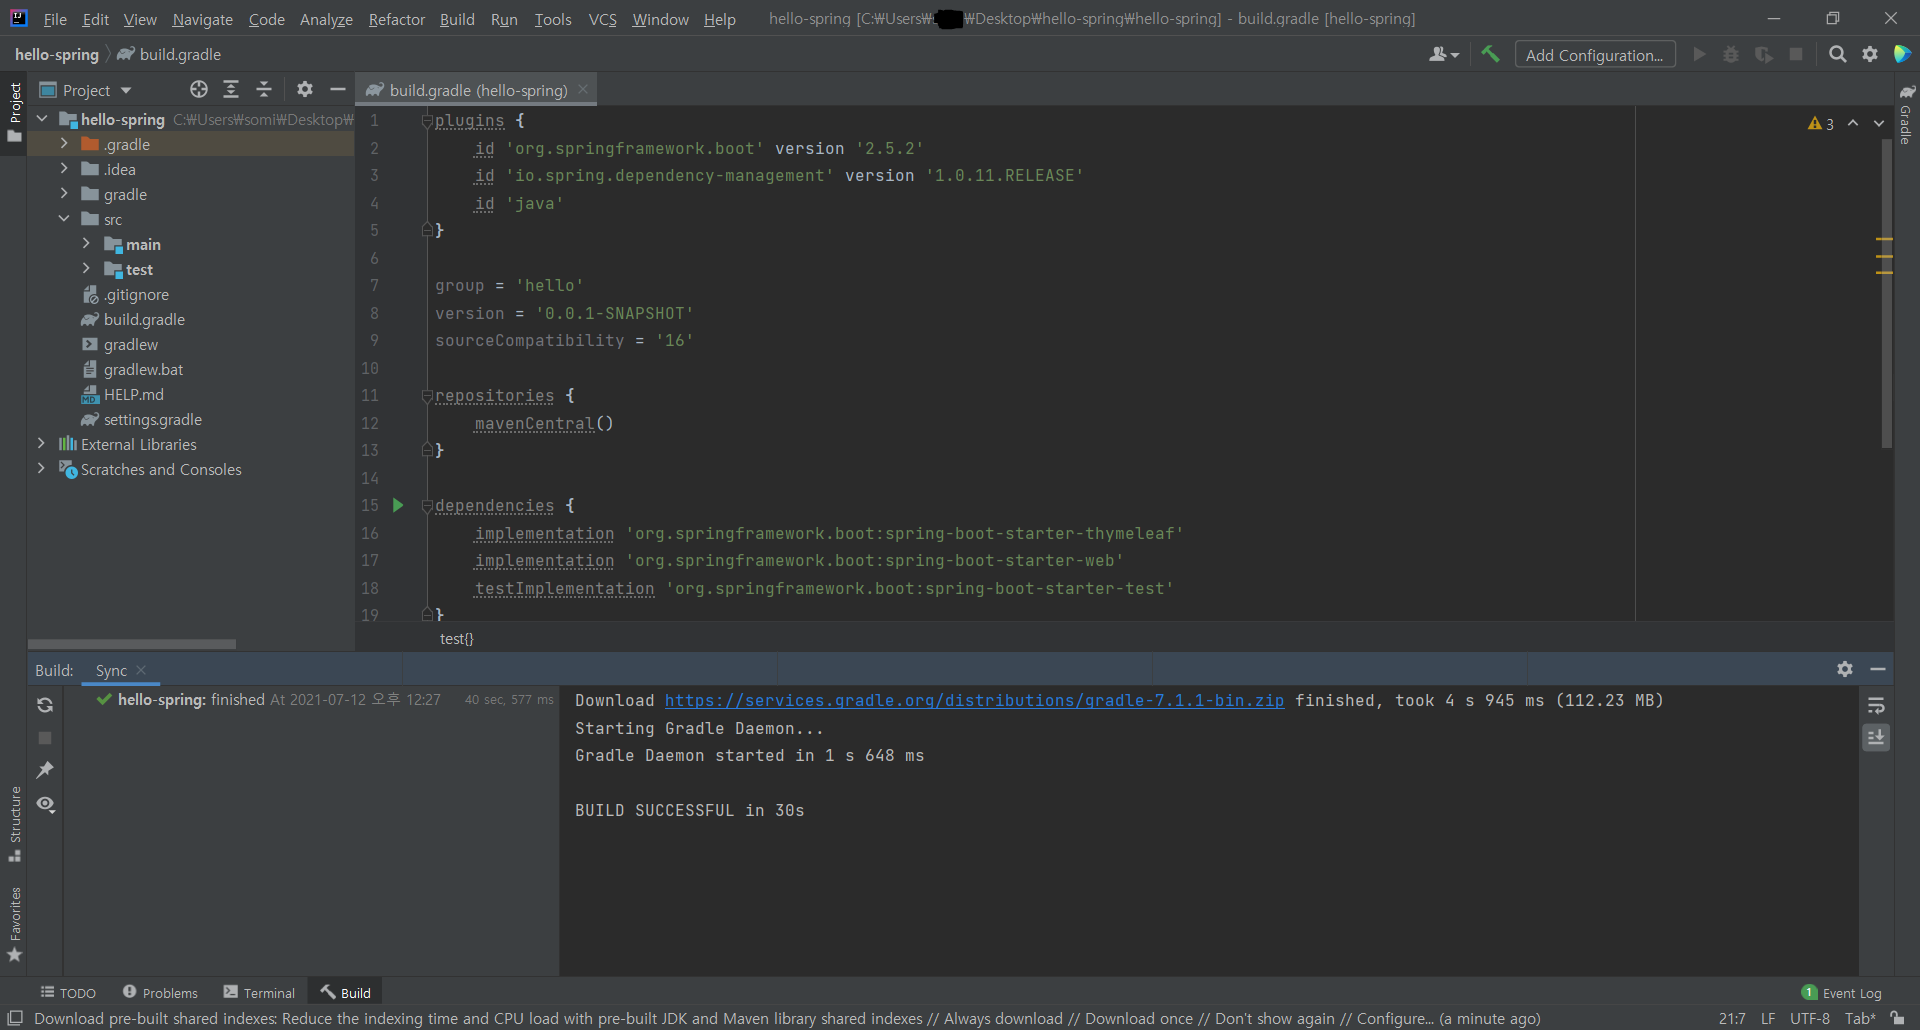Click the JetBrains Toolbox icon top right
1920x1030 pixels.
click(x=1902, y=54)
